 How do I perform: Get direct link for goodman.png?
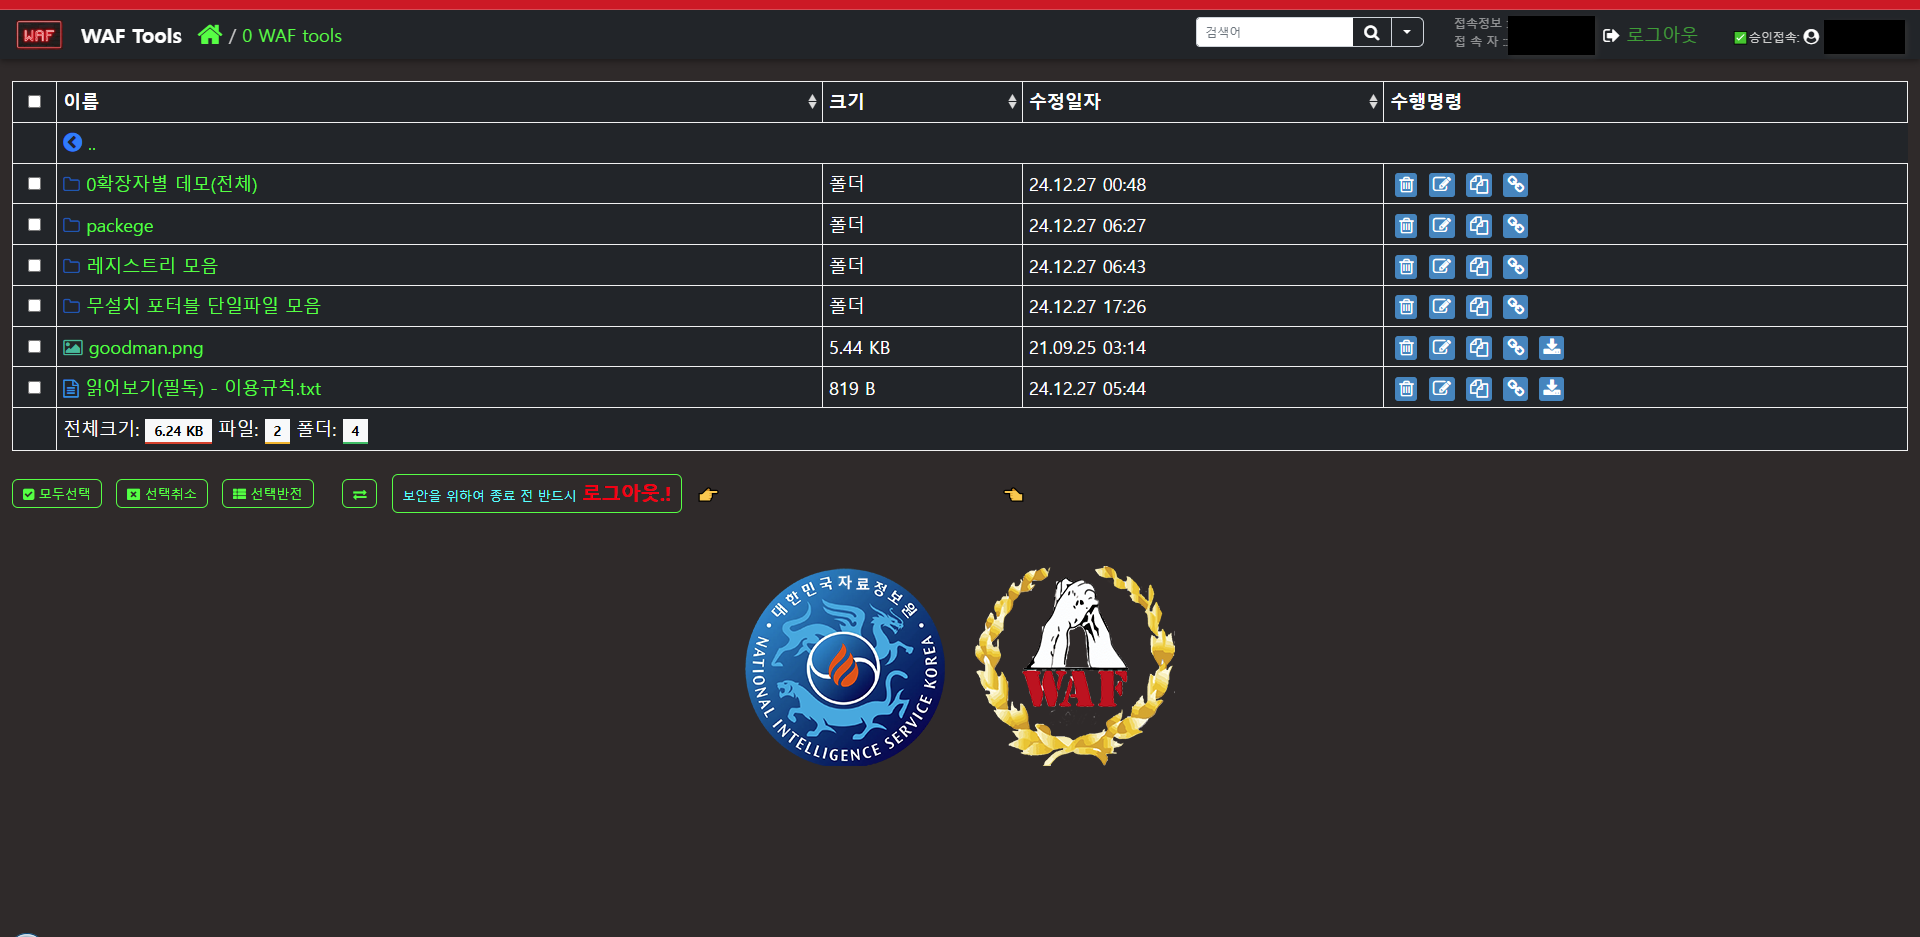pyautogui.click(x=1515, y=348)
